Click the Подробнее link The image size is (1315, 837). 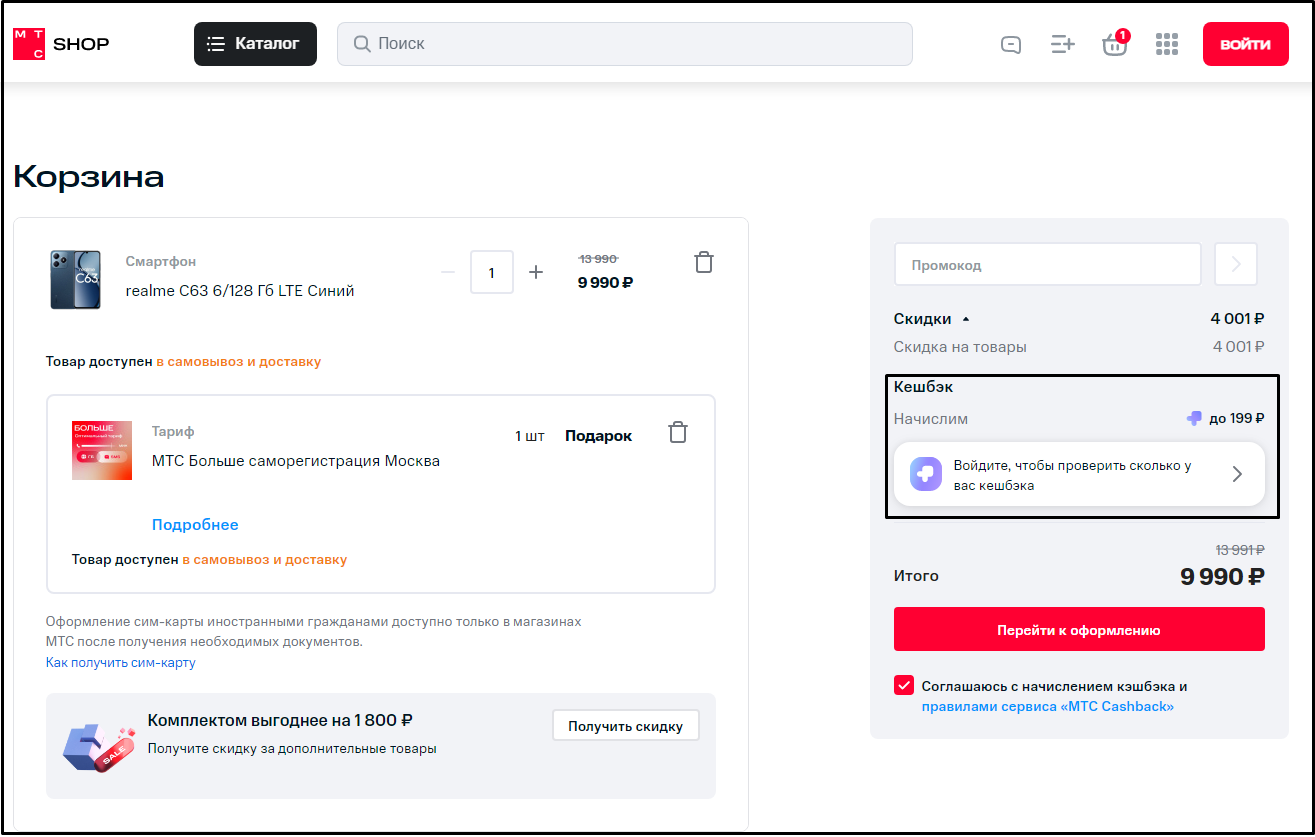pos(195,525)
